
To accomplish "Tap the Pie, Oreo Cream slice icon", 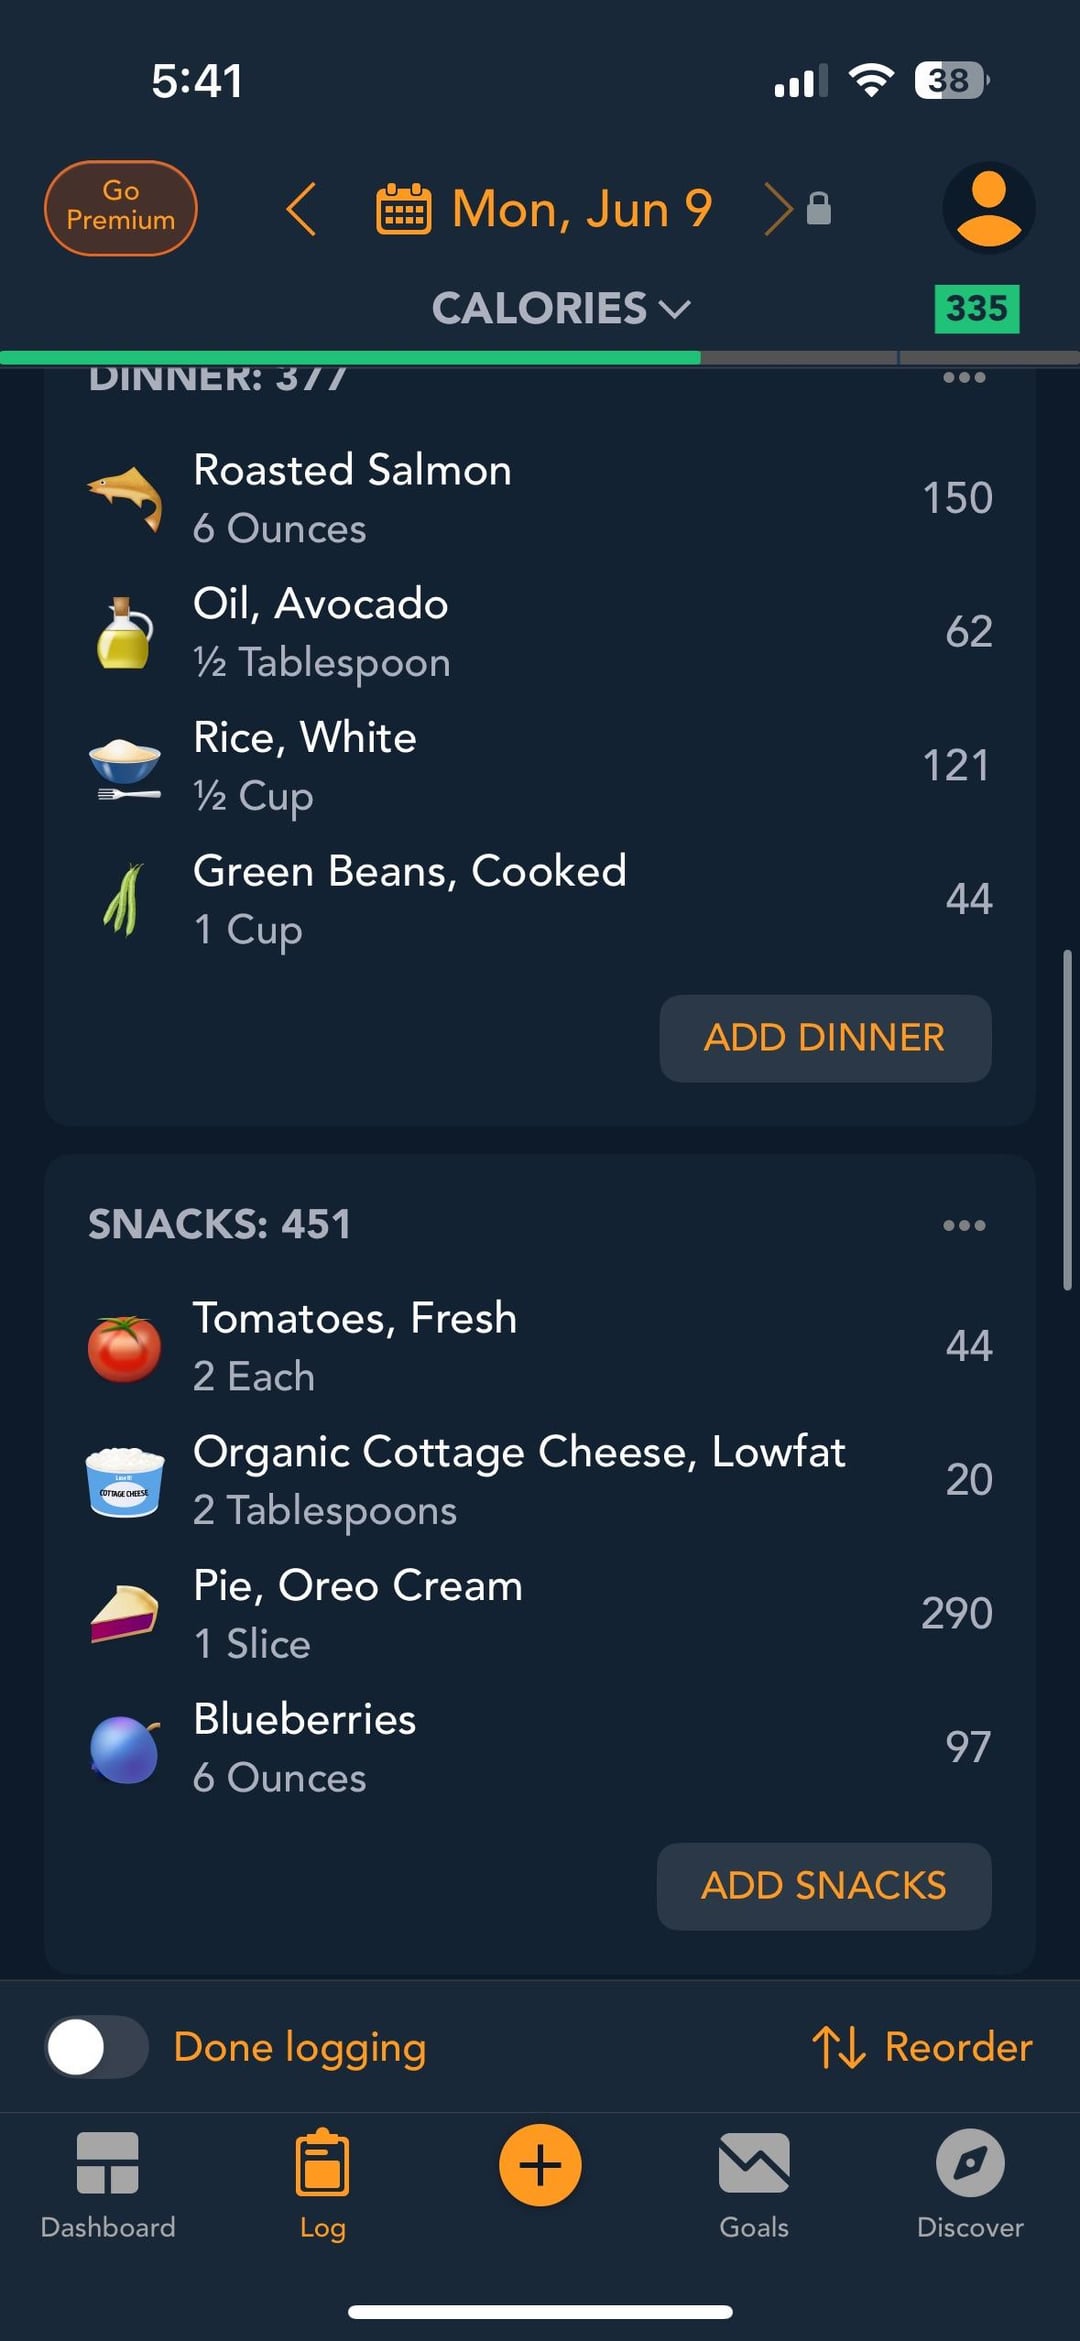I will click(125, 1613).
